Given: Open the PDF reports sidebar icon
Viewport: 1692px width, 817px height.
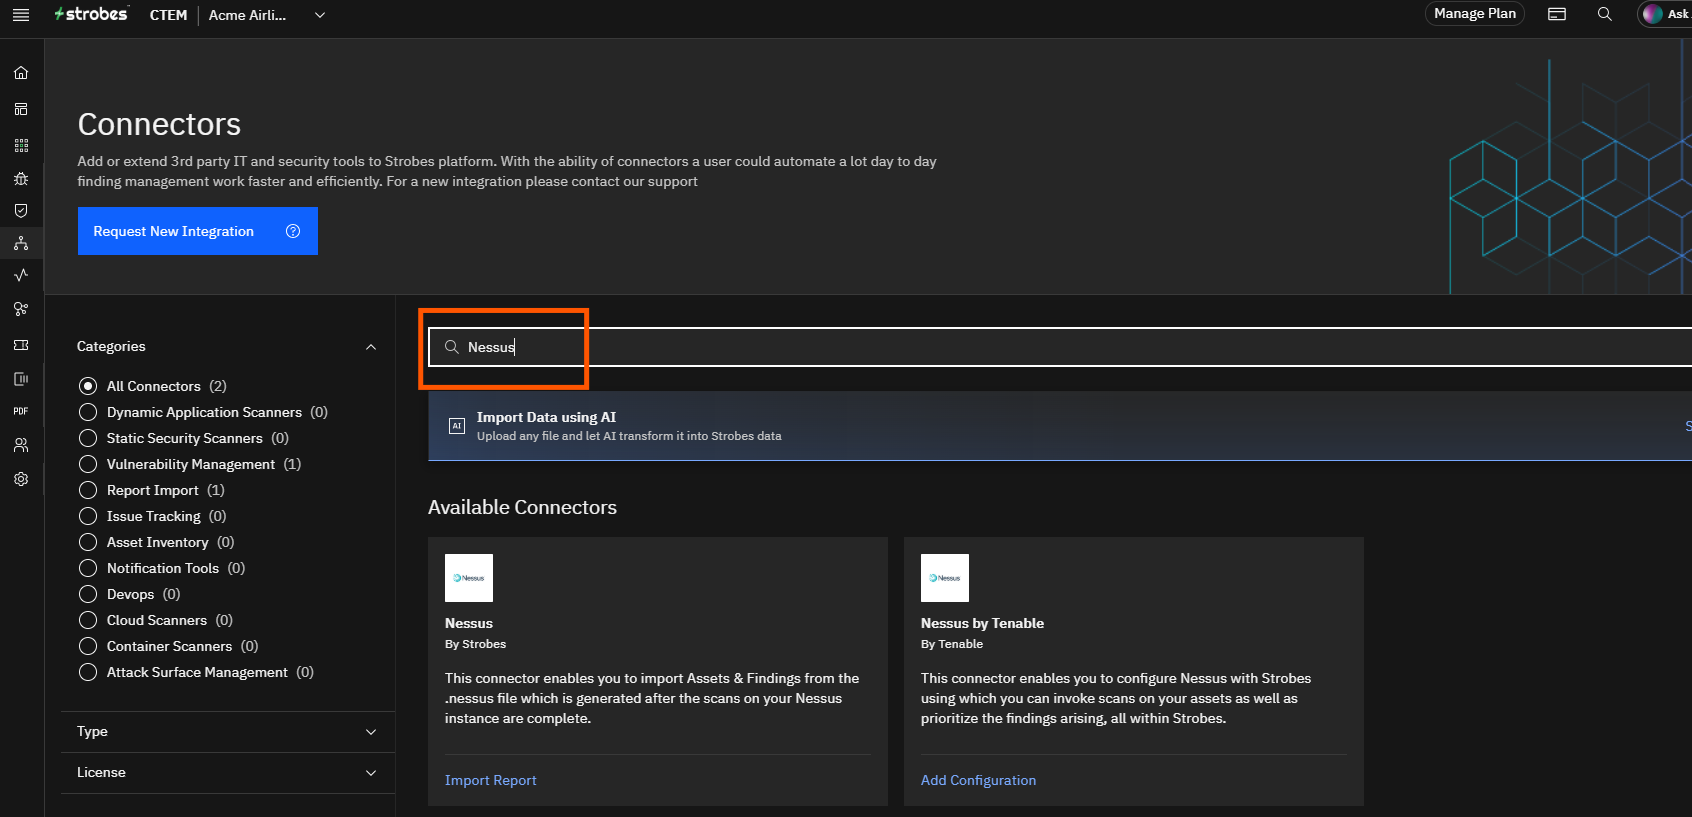Looking at the screenshot, I should [x=21, y=411].
